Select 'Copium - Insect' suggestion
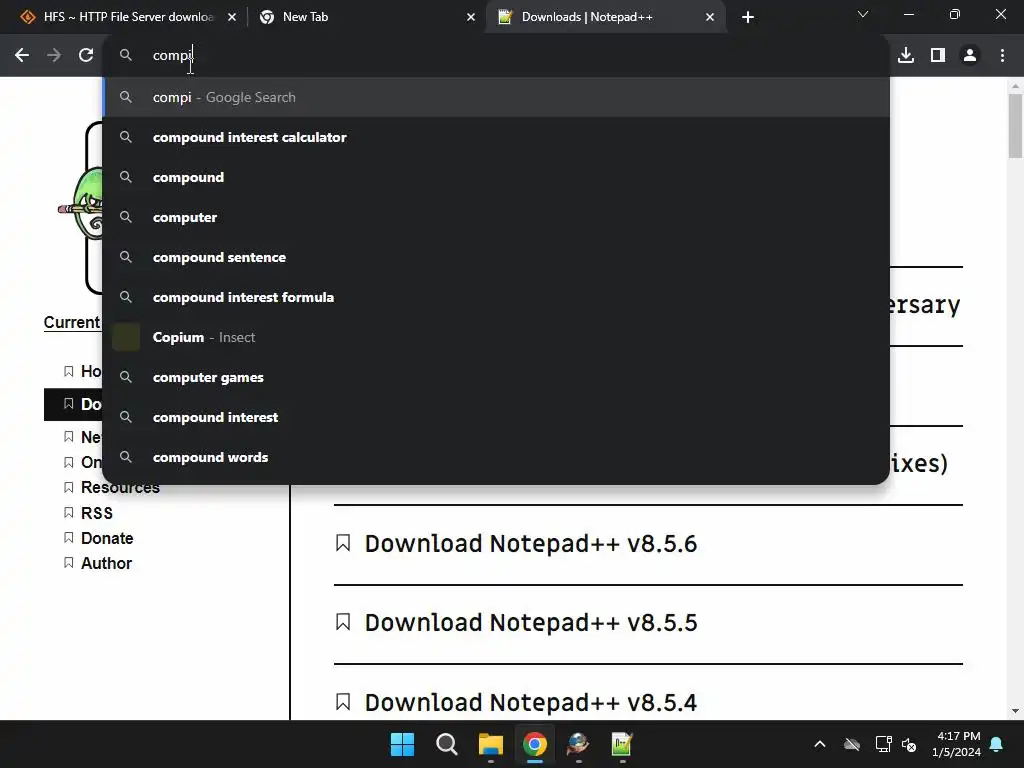Screen dimensions: 1024x768 [496, 337]
